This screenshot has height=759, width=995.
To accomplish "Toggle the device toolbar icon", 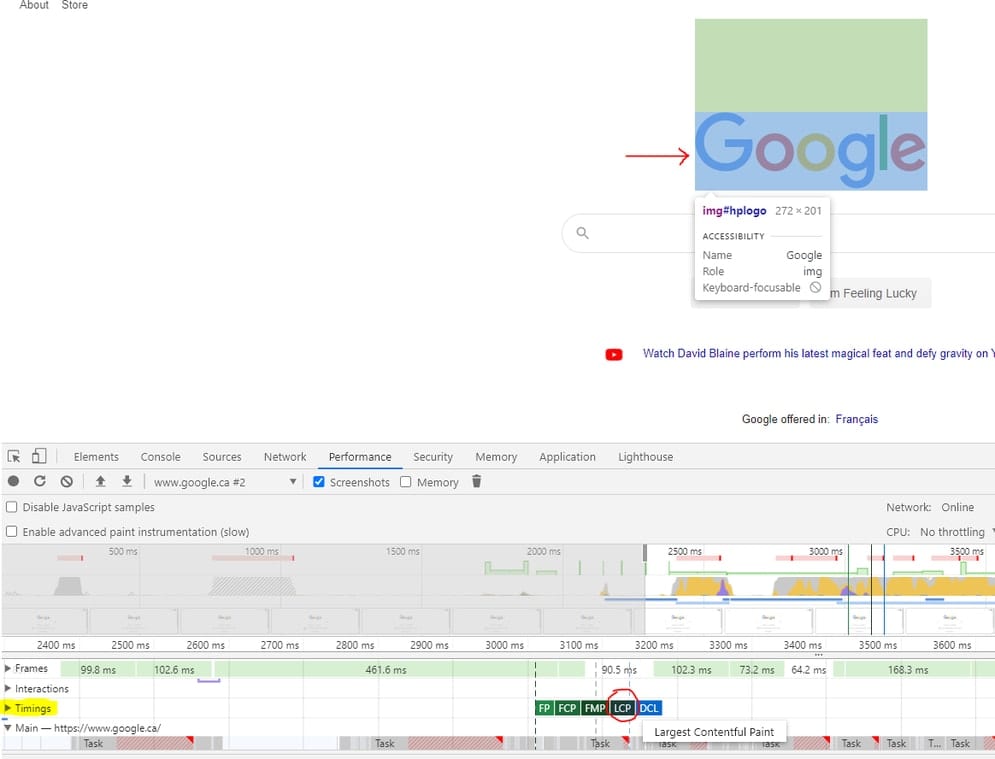I will [x=39, y=456].
